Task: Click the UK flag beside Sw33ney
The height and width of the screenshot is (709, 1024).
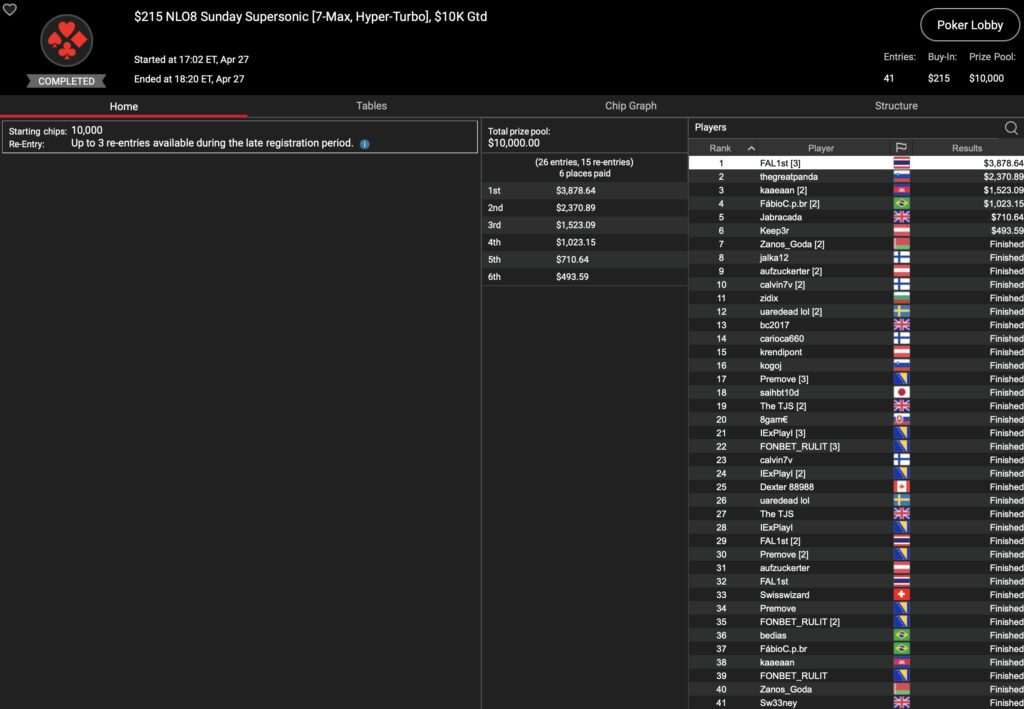Action: (901, 702)
